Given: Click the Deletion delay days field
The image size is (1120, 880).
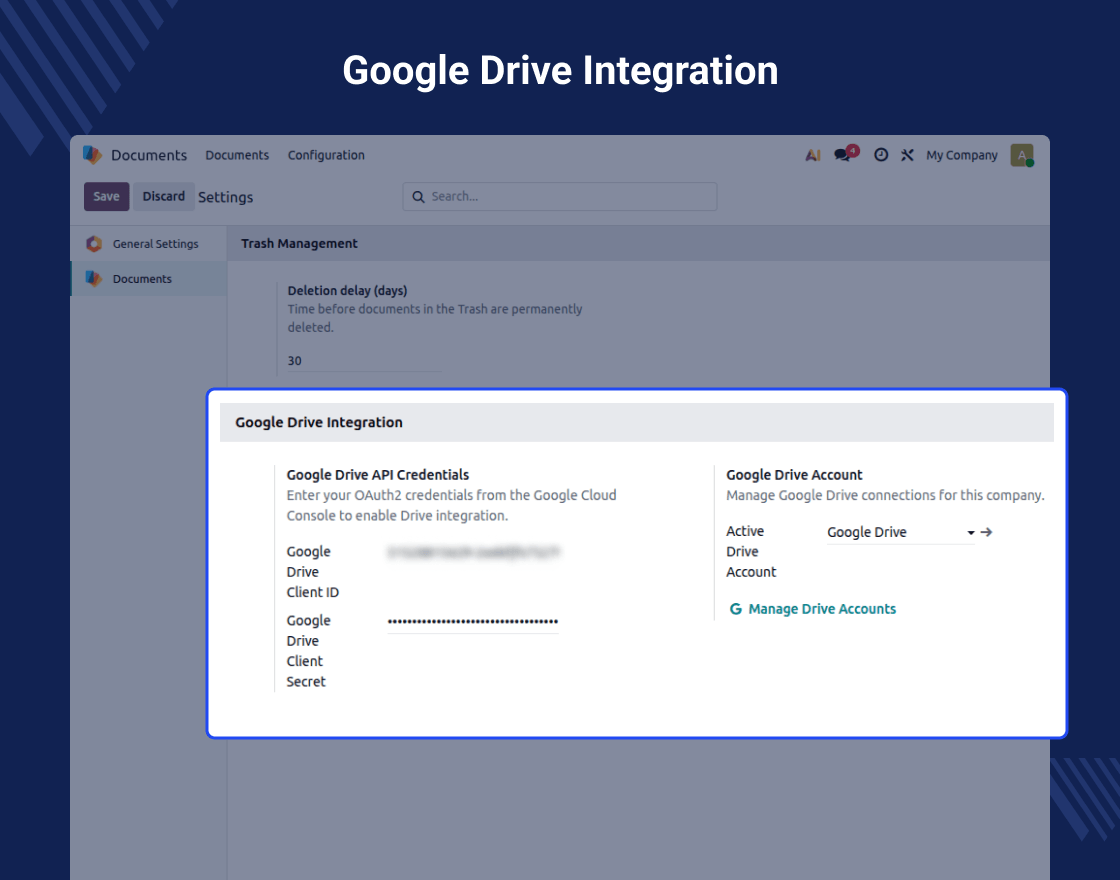Looking at the screenshot, I should (364, 361).
